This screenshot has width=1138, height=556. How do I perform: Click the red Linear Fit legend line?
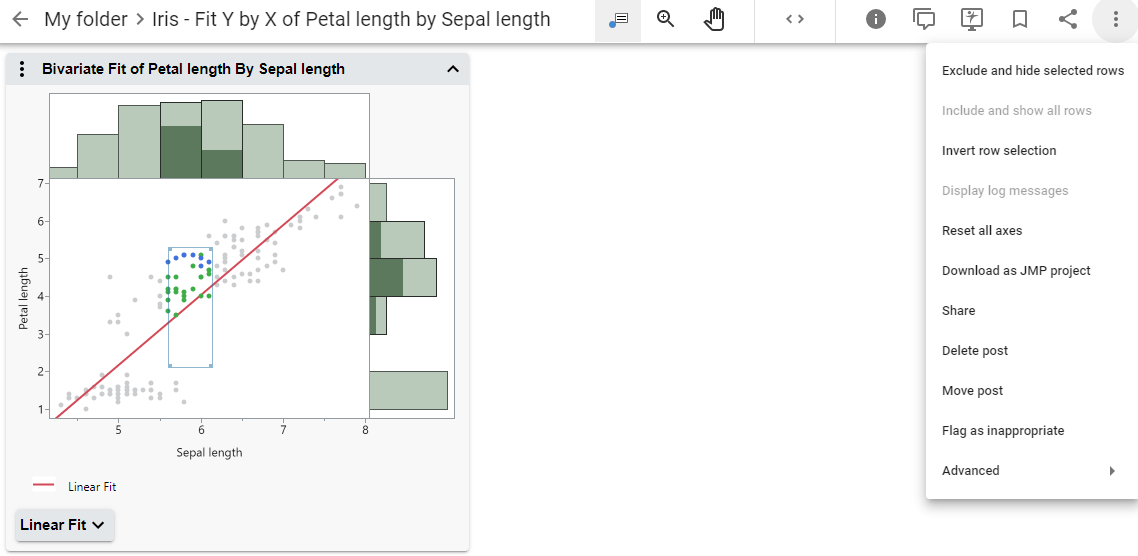point(44,486)
